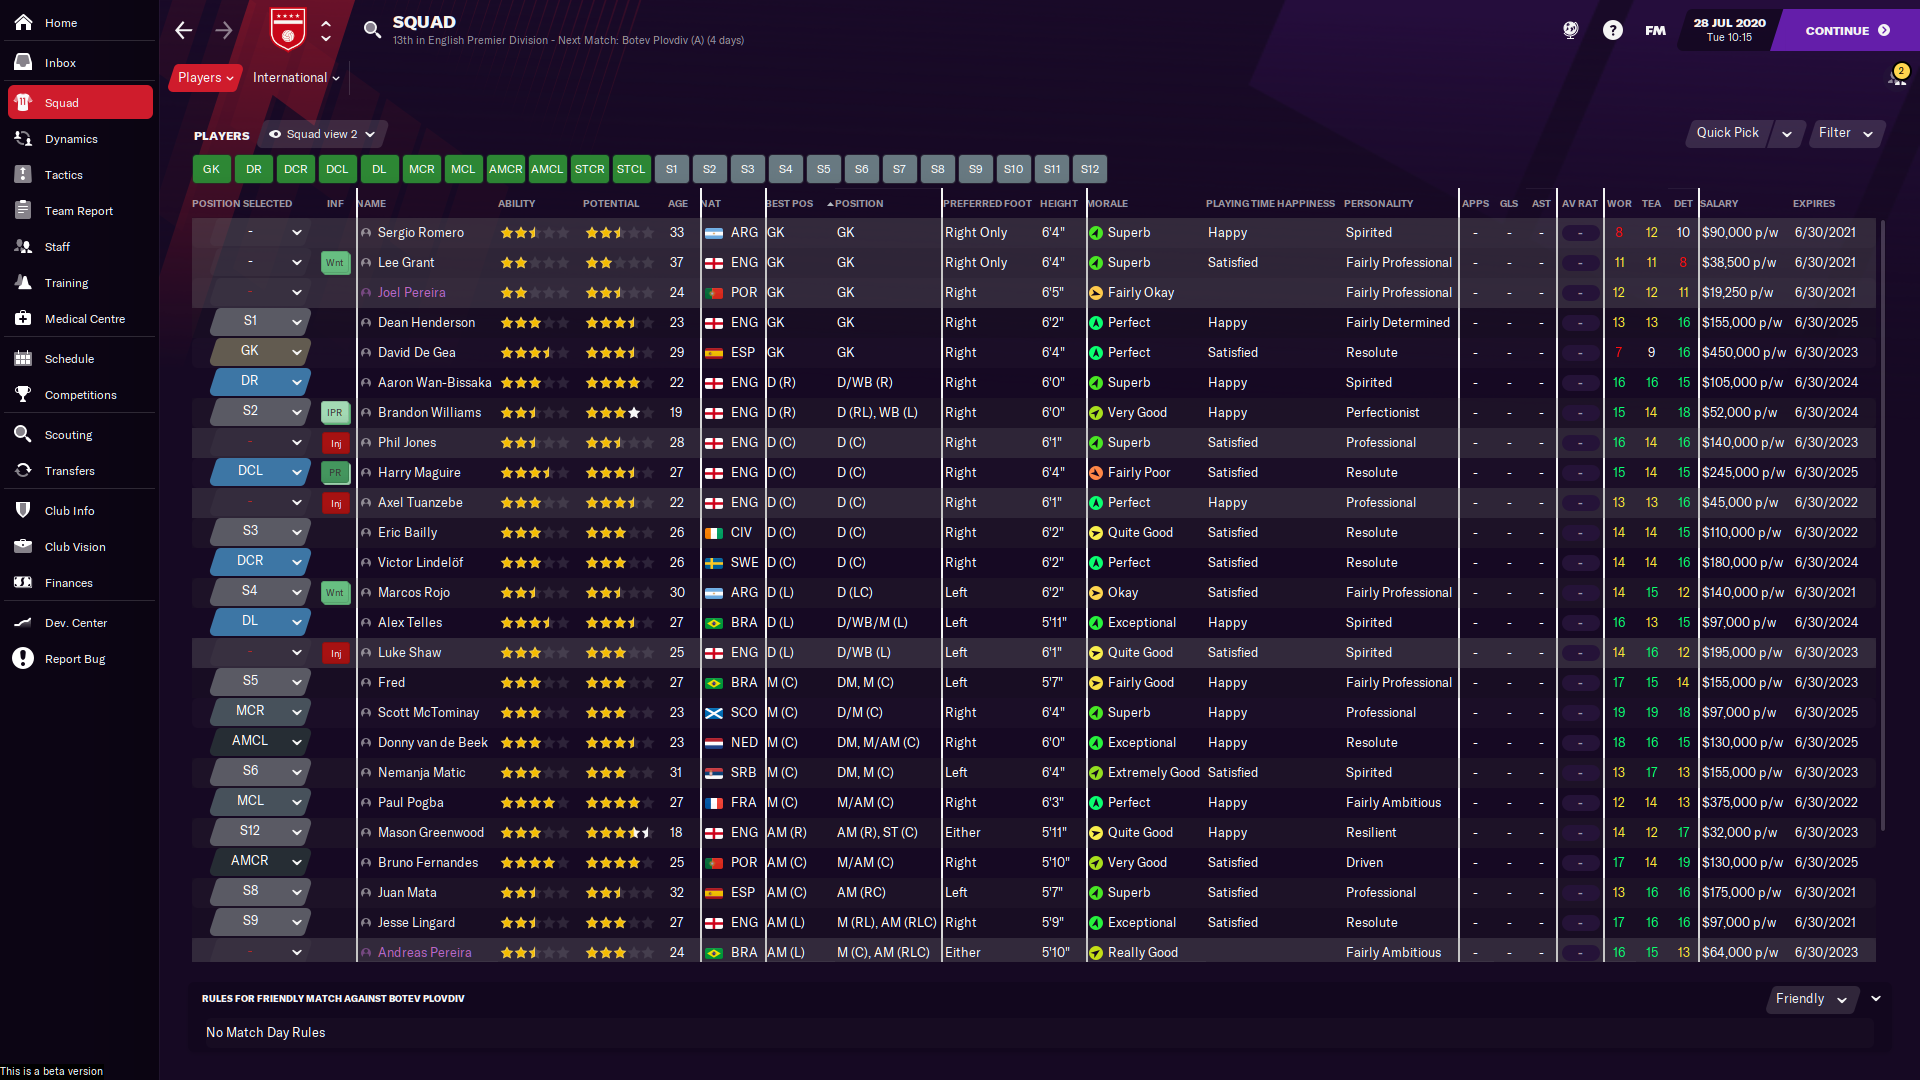1920x1080 pixels.
Task: Click the search magnifier icon
Action: (x=372, y=30)
